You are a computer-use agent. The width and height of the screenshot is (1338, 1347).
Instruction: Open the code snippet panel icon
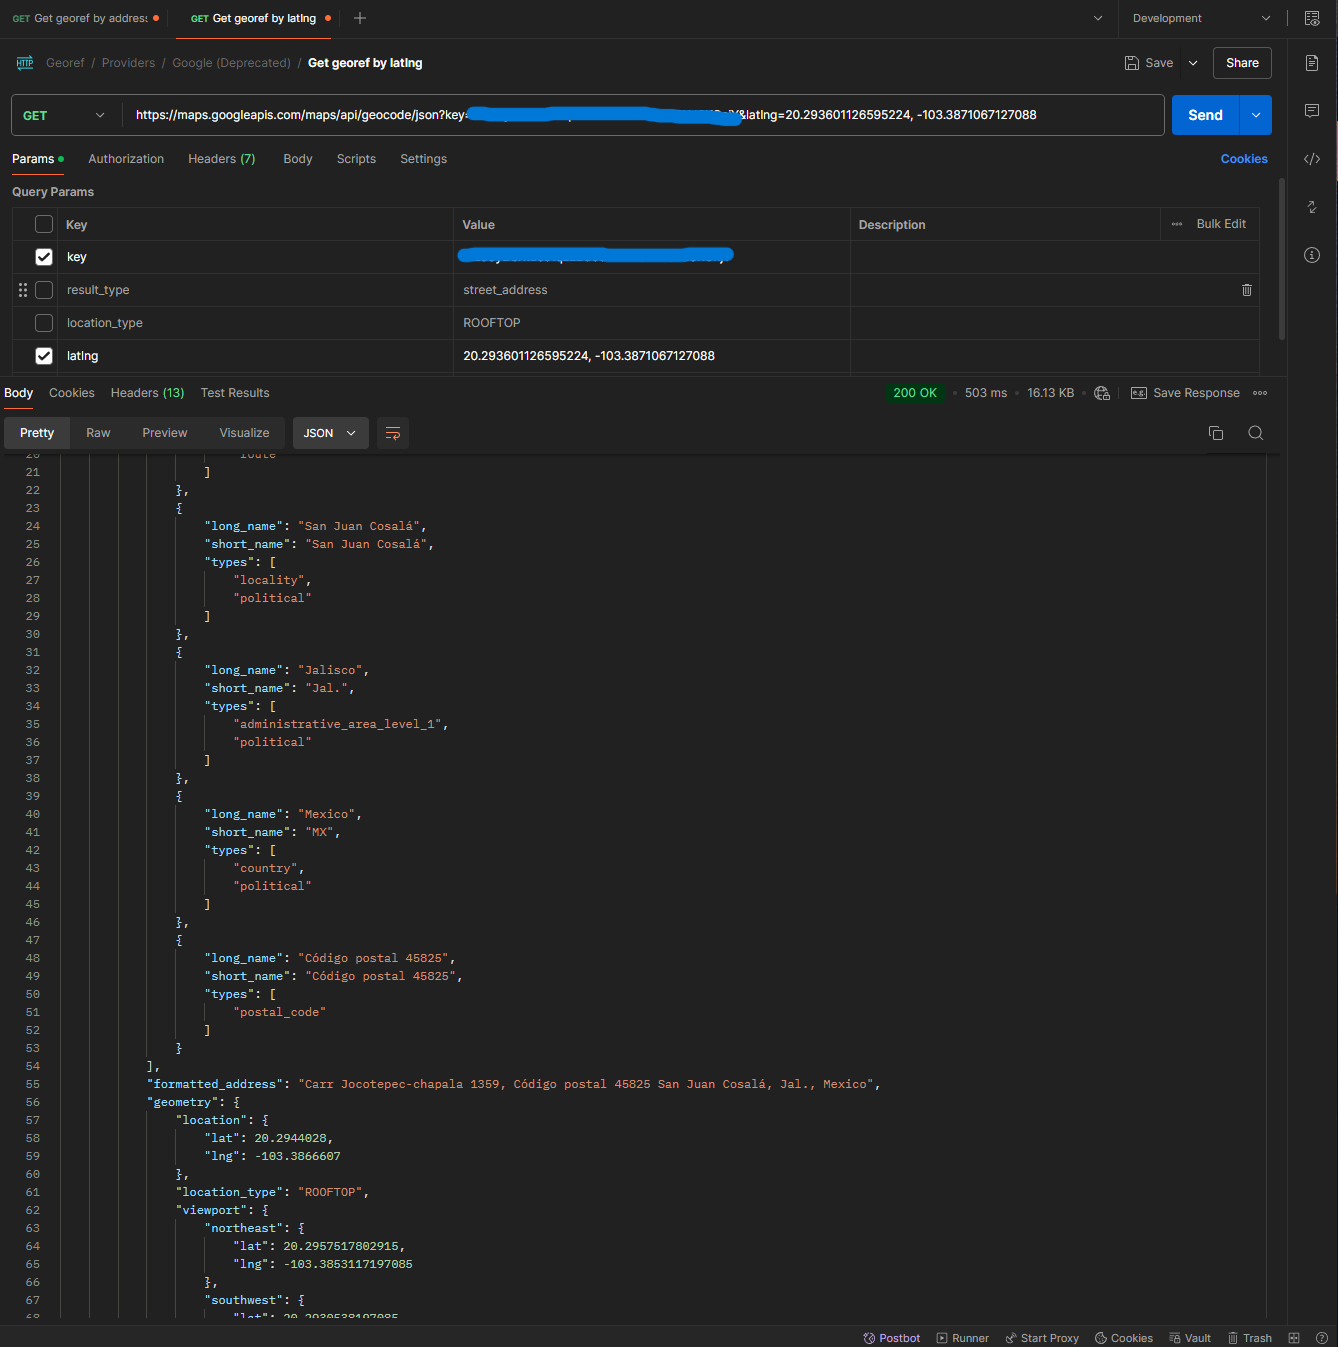pos(1312,159)
